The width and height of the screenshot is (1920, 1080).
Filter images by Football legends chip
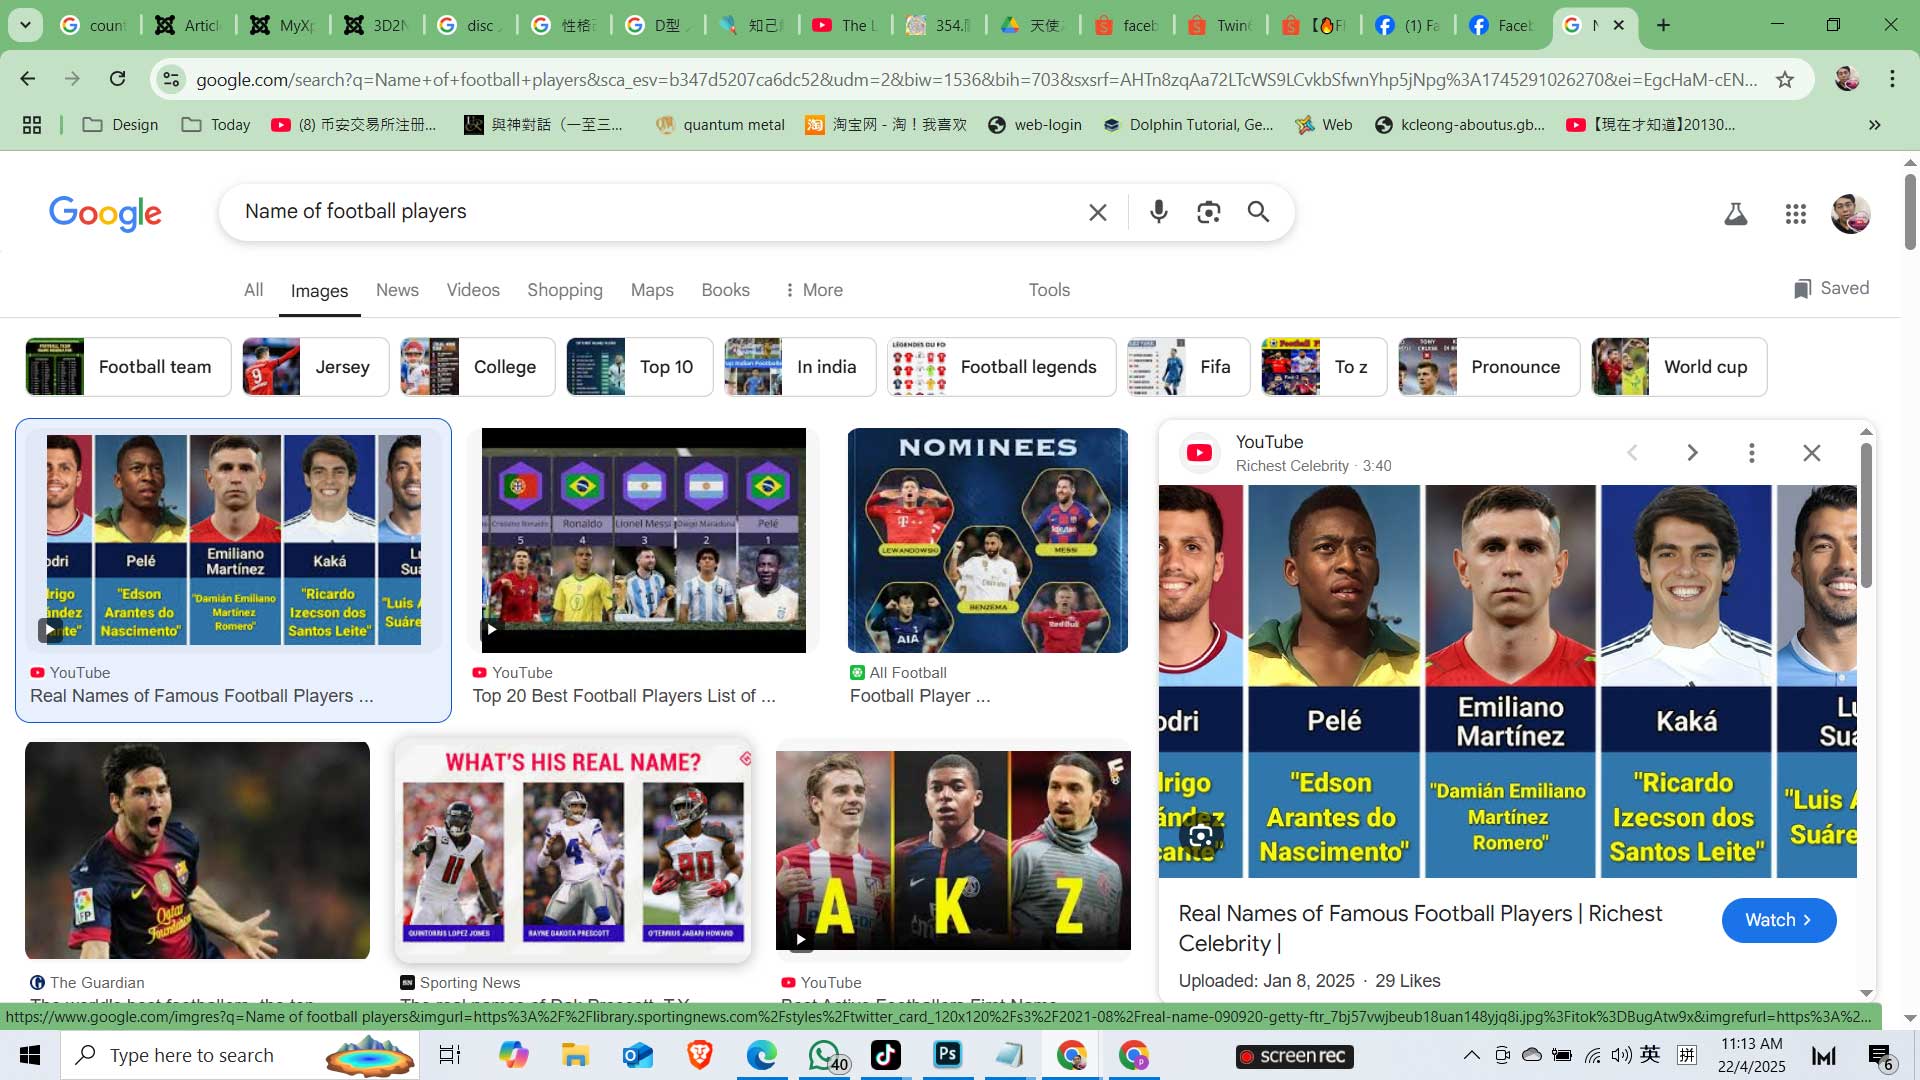pyautogui.click(x=1001, y=367)
